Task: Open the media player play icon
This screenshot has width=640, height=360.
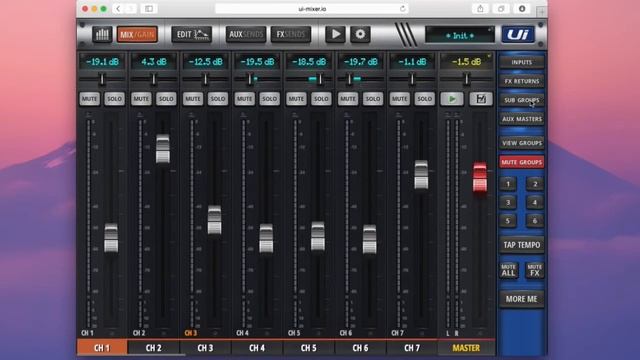Action: click(x=335, y=34)
